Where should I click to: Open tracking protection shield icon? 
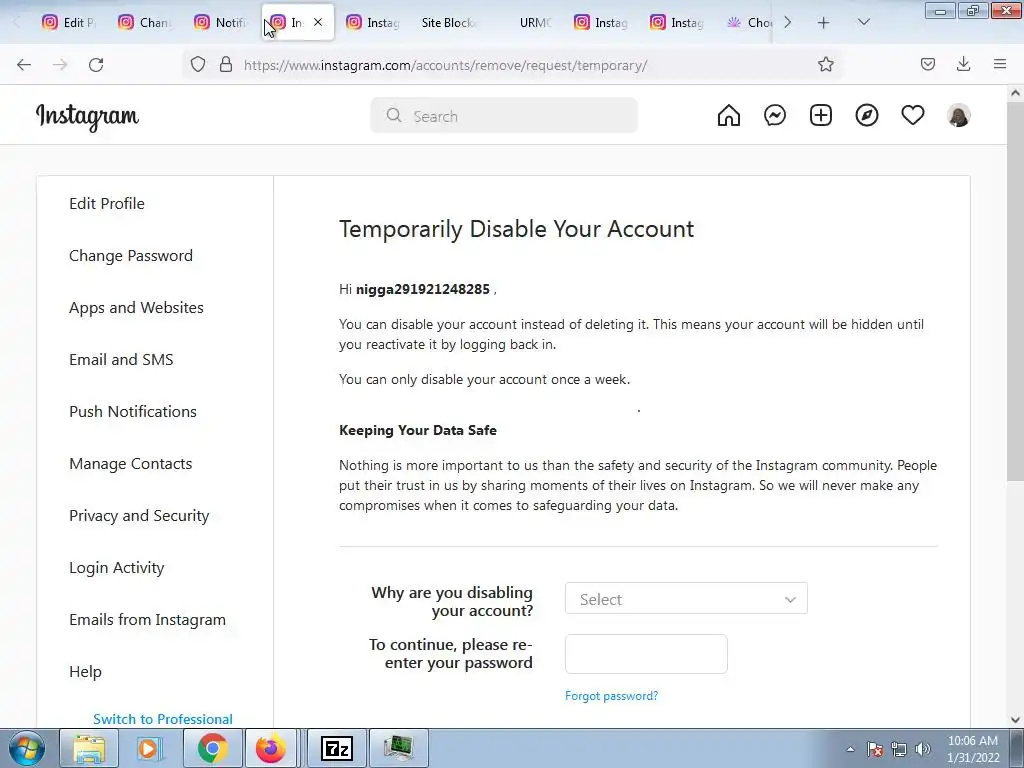coord(198,64)
